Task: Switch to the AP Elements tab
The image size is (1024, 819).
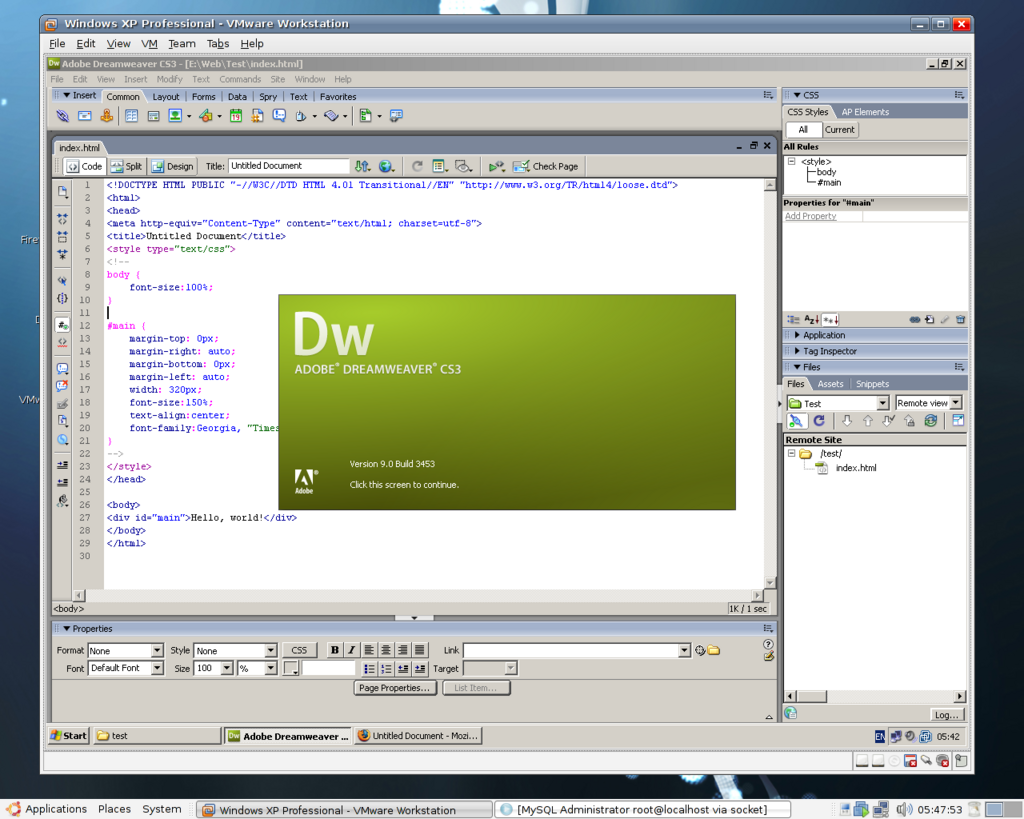Action: (x=865, y=112)
